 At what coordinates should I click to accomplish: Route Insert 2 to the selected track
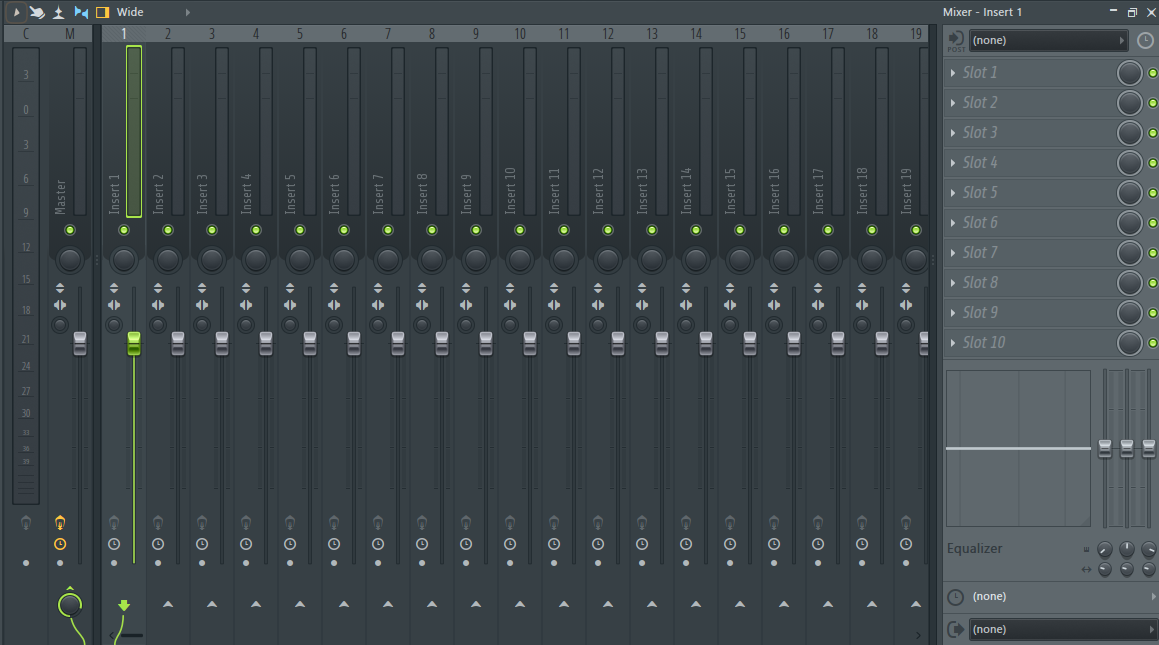coord(168,604)
